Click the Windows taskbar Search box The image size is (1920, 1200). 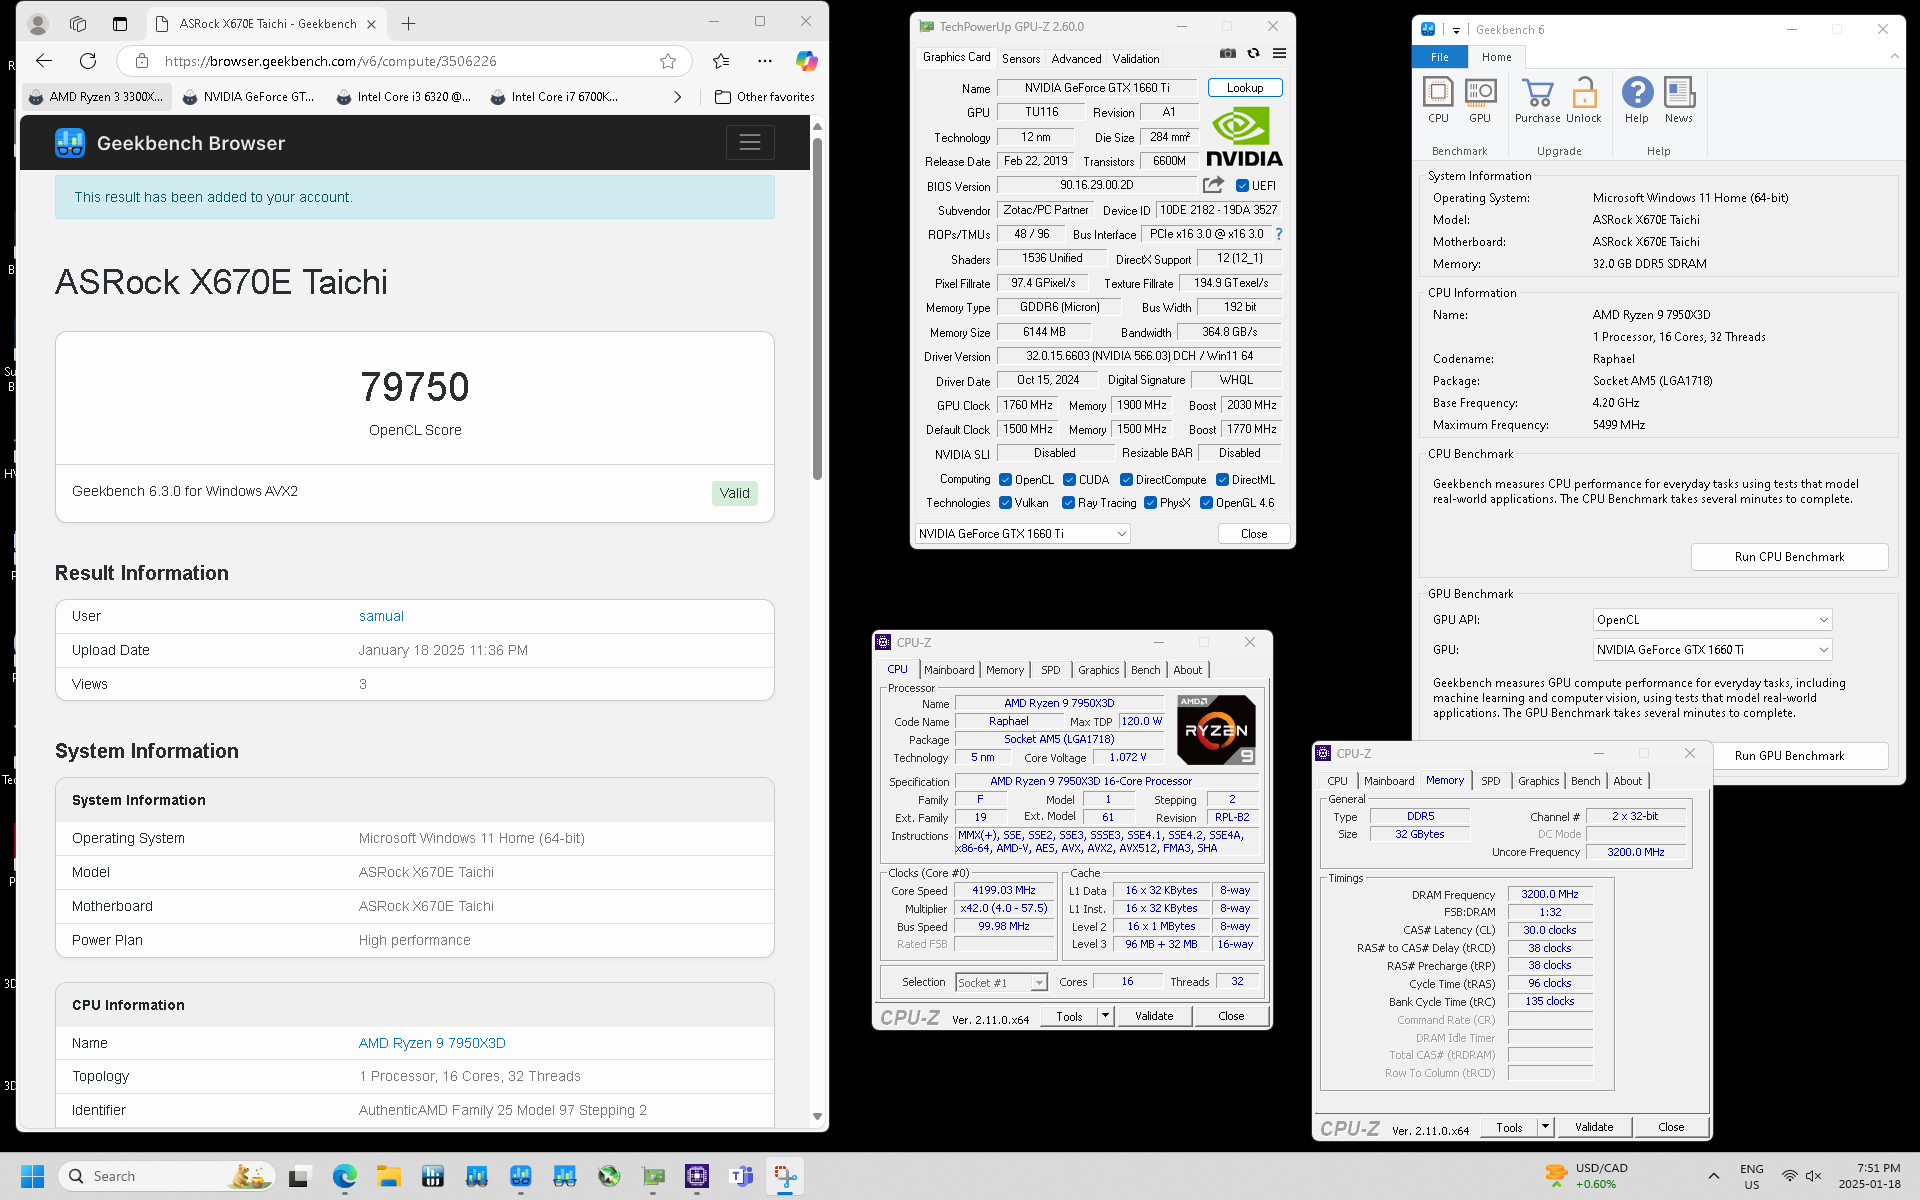(x=167, y=1176)
